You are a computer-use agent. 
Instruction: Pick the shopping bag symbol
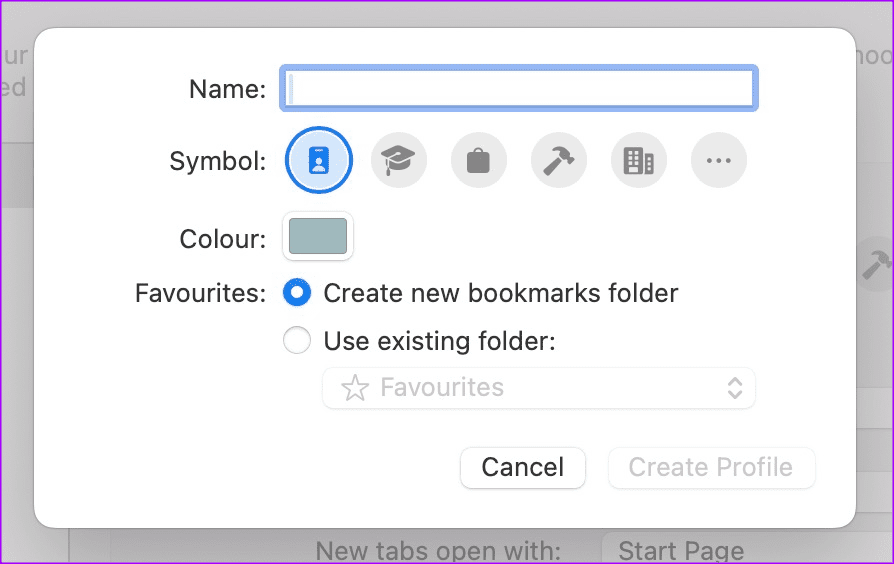point(478,160)
